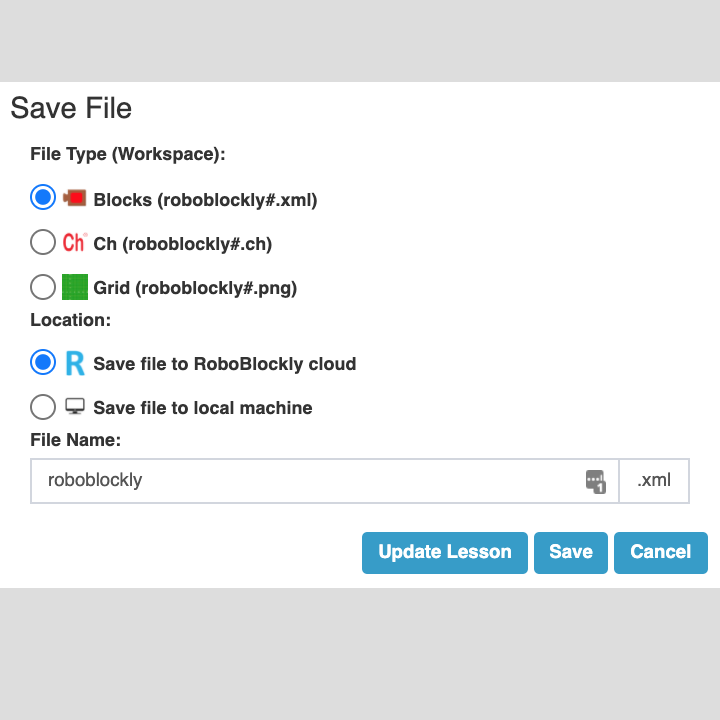Click the 'Grid (roboblockly#.png)' label
The height and width of the screenshot is (720, 720).
pos(195,288)
